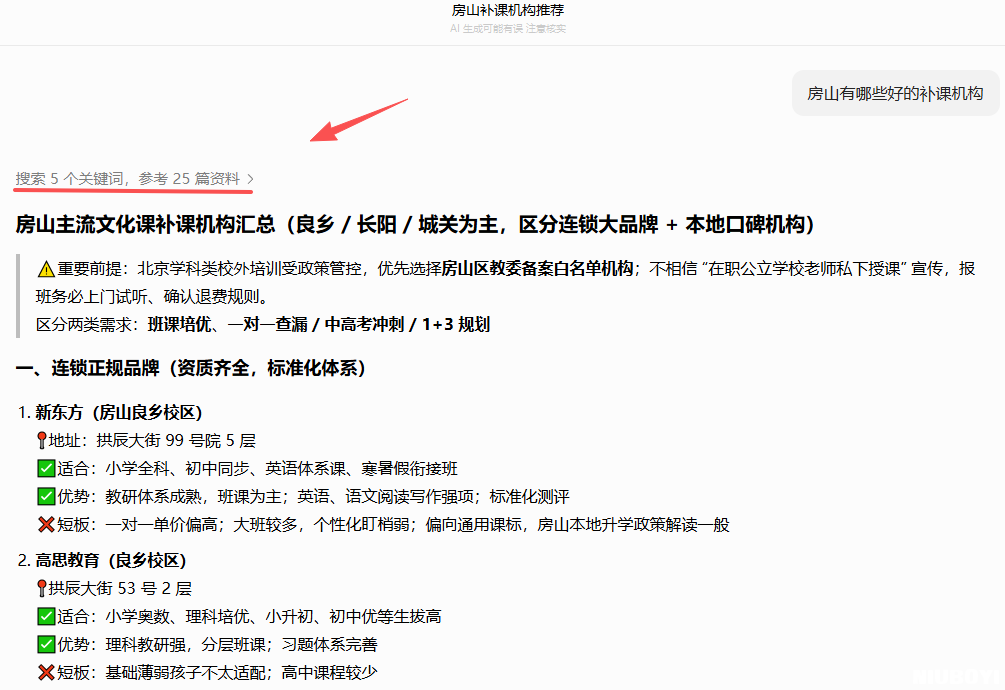1005x690 pixels.
Task: Click the pin icon beside 拱辰大街 99 号院
Action: click(42, 440)
